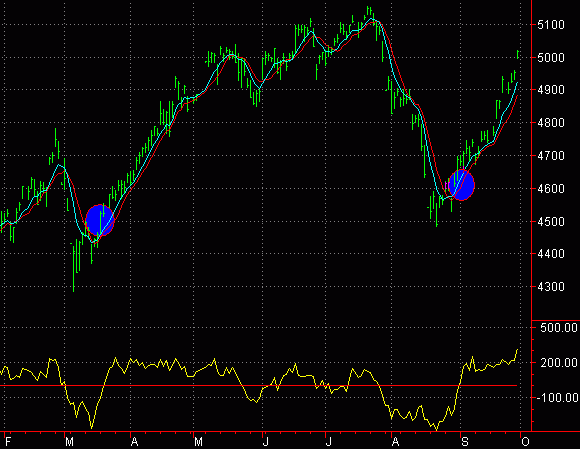Select the 5000 price axis label
This screenshot has width=580, height=449.
[x=551, y=58]
